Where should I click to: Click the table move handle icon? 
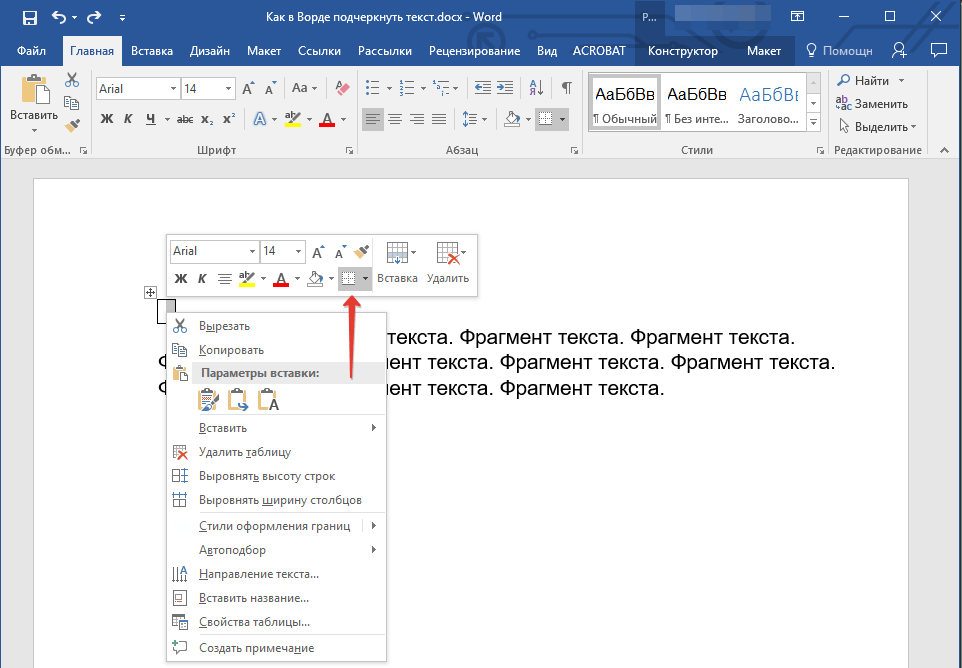[150, 292]
